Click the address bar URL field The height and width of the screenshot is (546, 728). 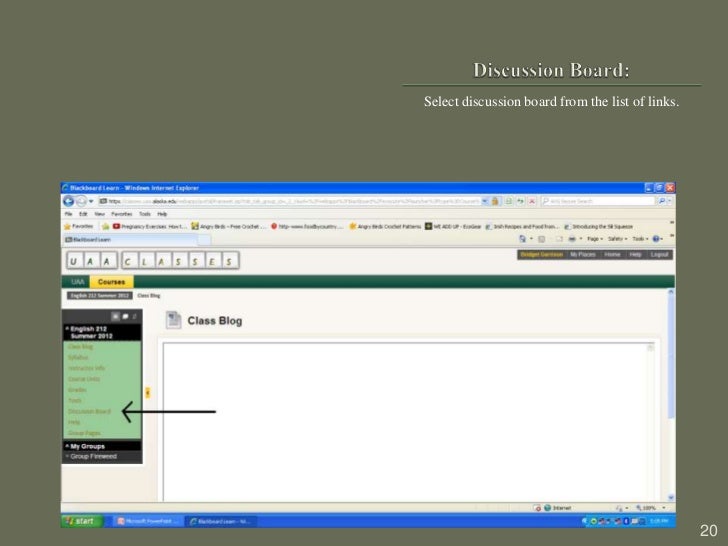[289, 201]
